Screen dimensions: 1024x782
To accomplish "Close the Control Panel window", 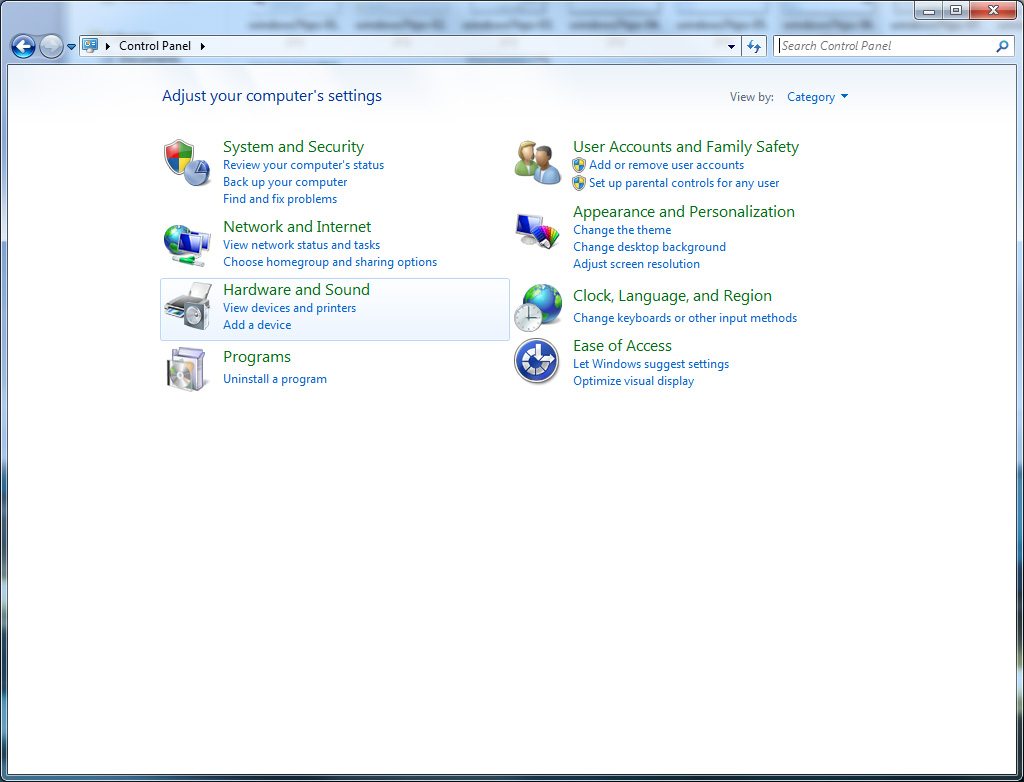I will (x=993, y=10).
